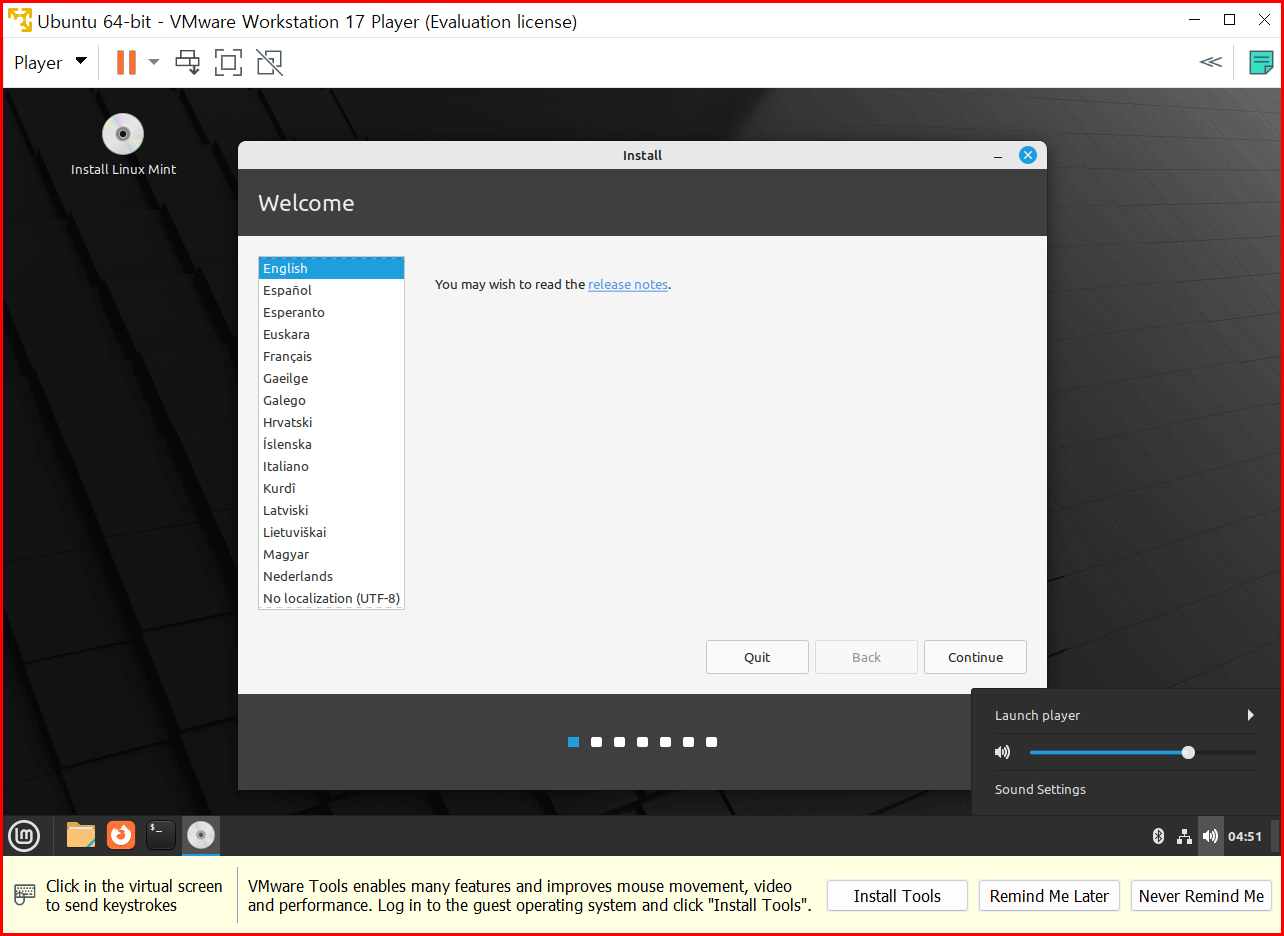Collapse the VMware toolbar double chevron

pos(1210,62)
